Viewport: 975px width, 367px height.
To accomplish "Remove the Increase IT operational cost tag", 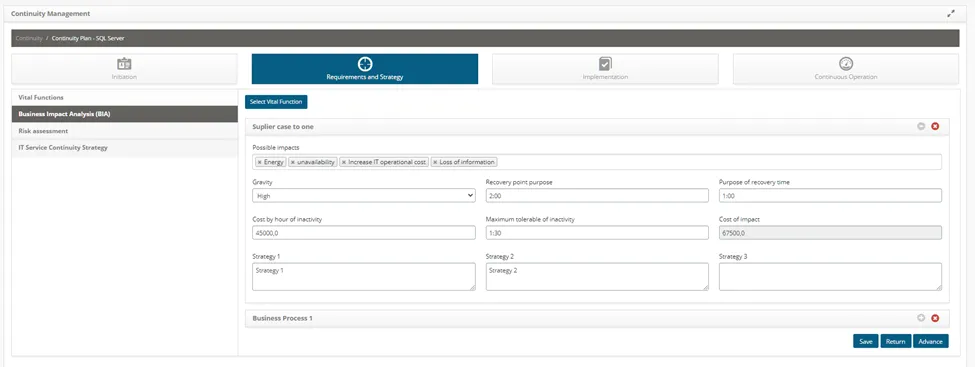I will [x=344, y=162].
